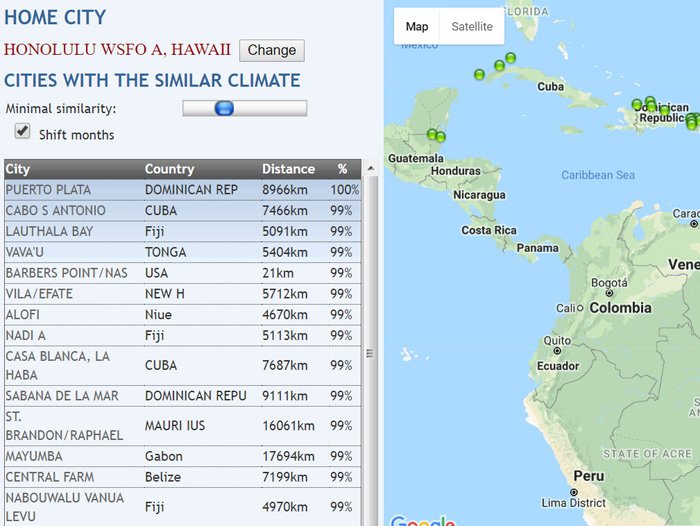Viewport: 700px width, 526px height.
Task: Click the right green marker in Belize
Action: point(441,137)
